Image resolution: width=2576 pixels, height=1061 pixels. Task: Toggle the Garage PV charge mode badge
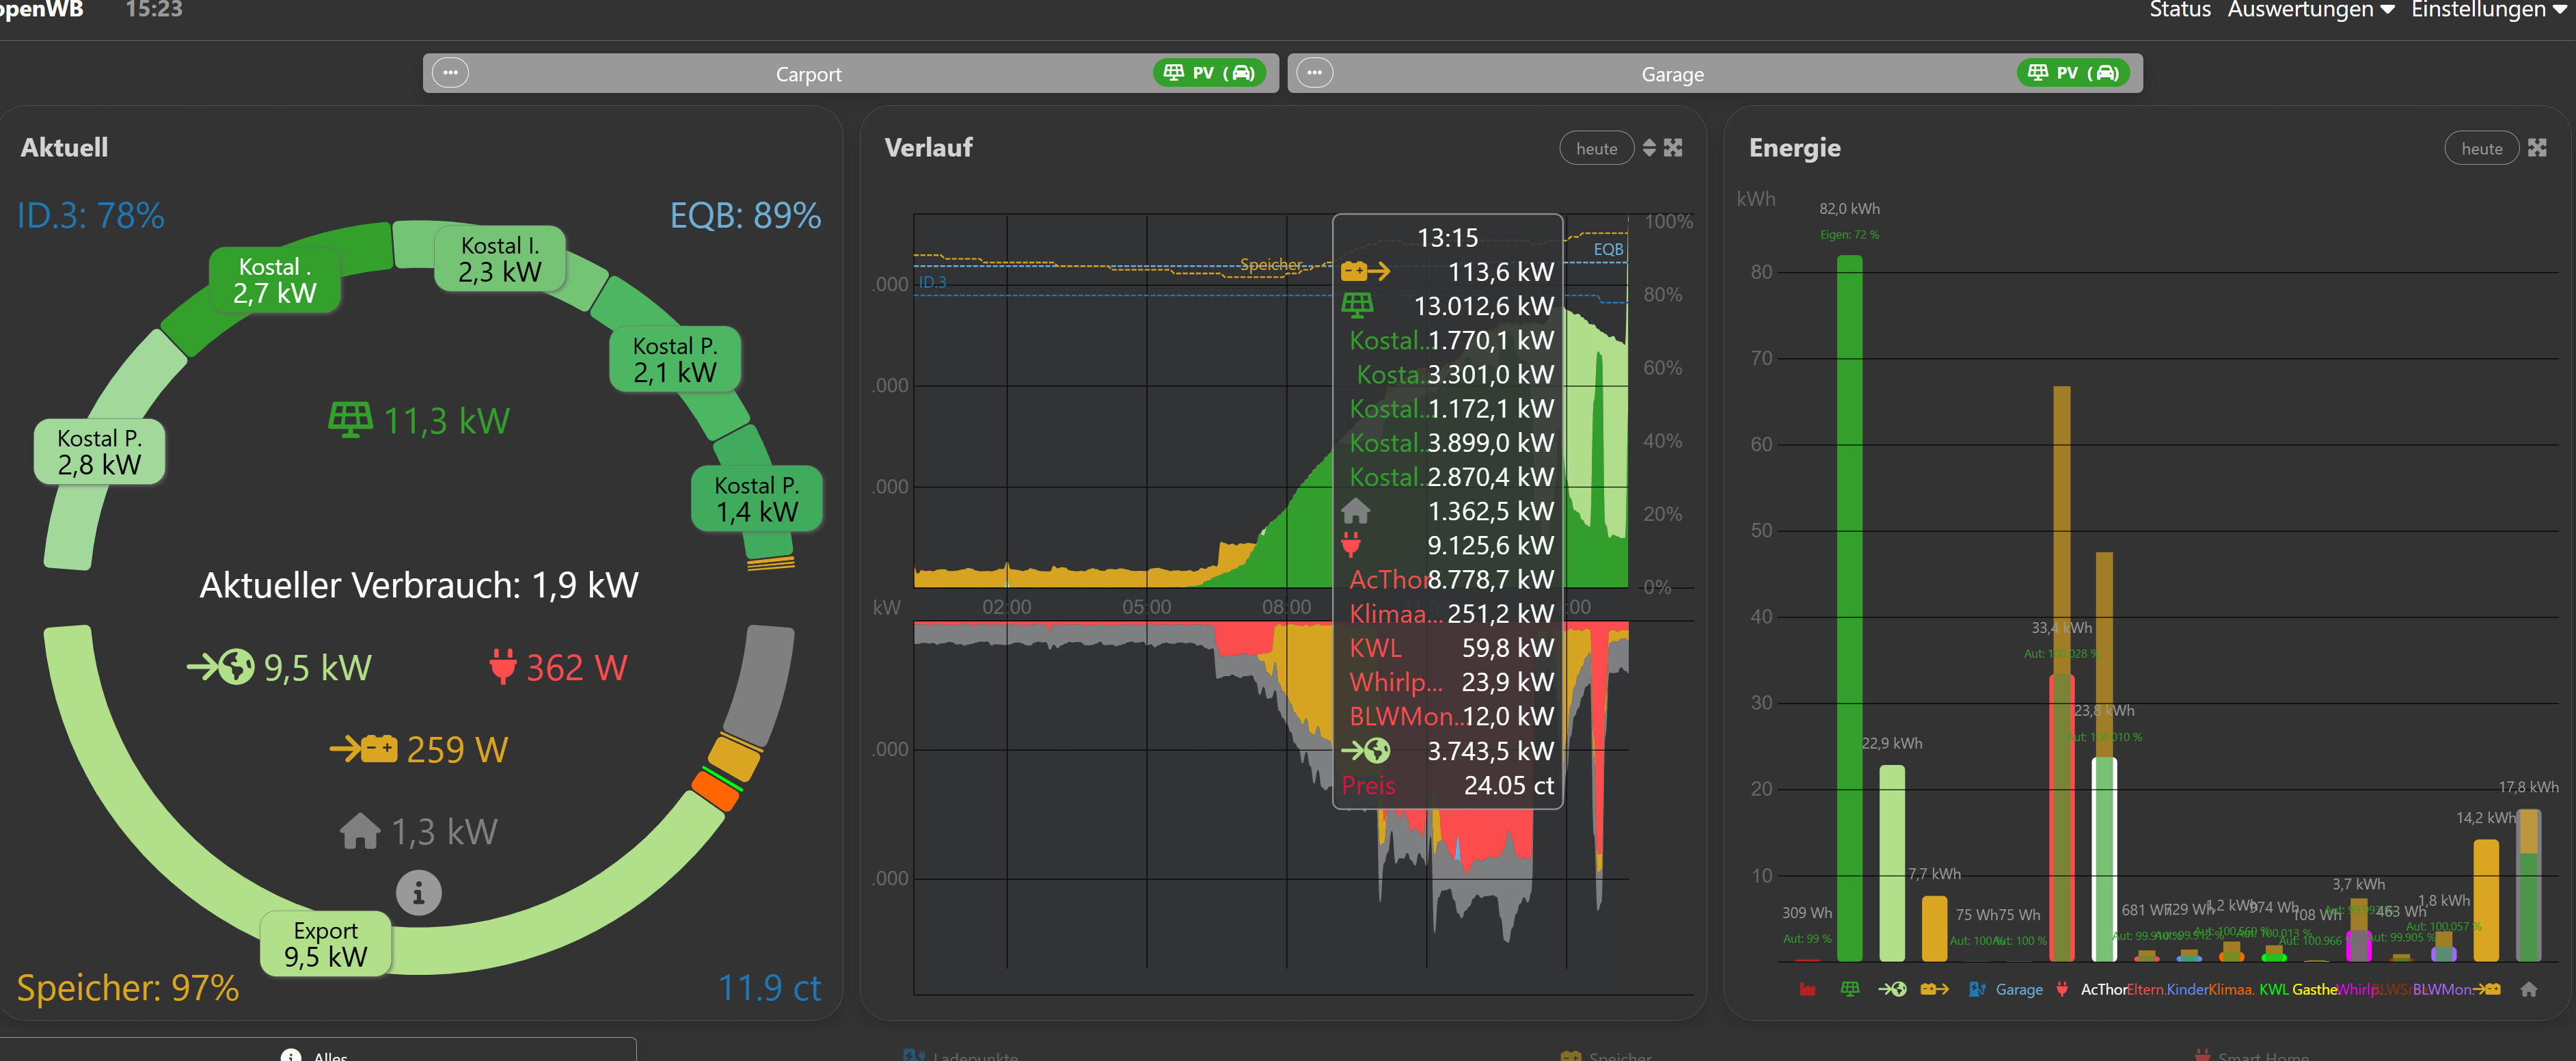[2073, 73]
